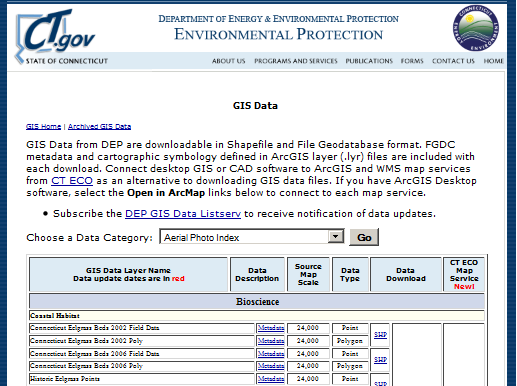Select Contact Us in the navigation bar

pyautogui.click(x=453, y=61)
